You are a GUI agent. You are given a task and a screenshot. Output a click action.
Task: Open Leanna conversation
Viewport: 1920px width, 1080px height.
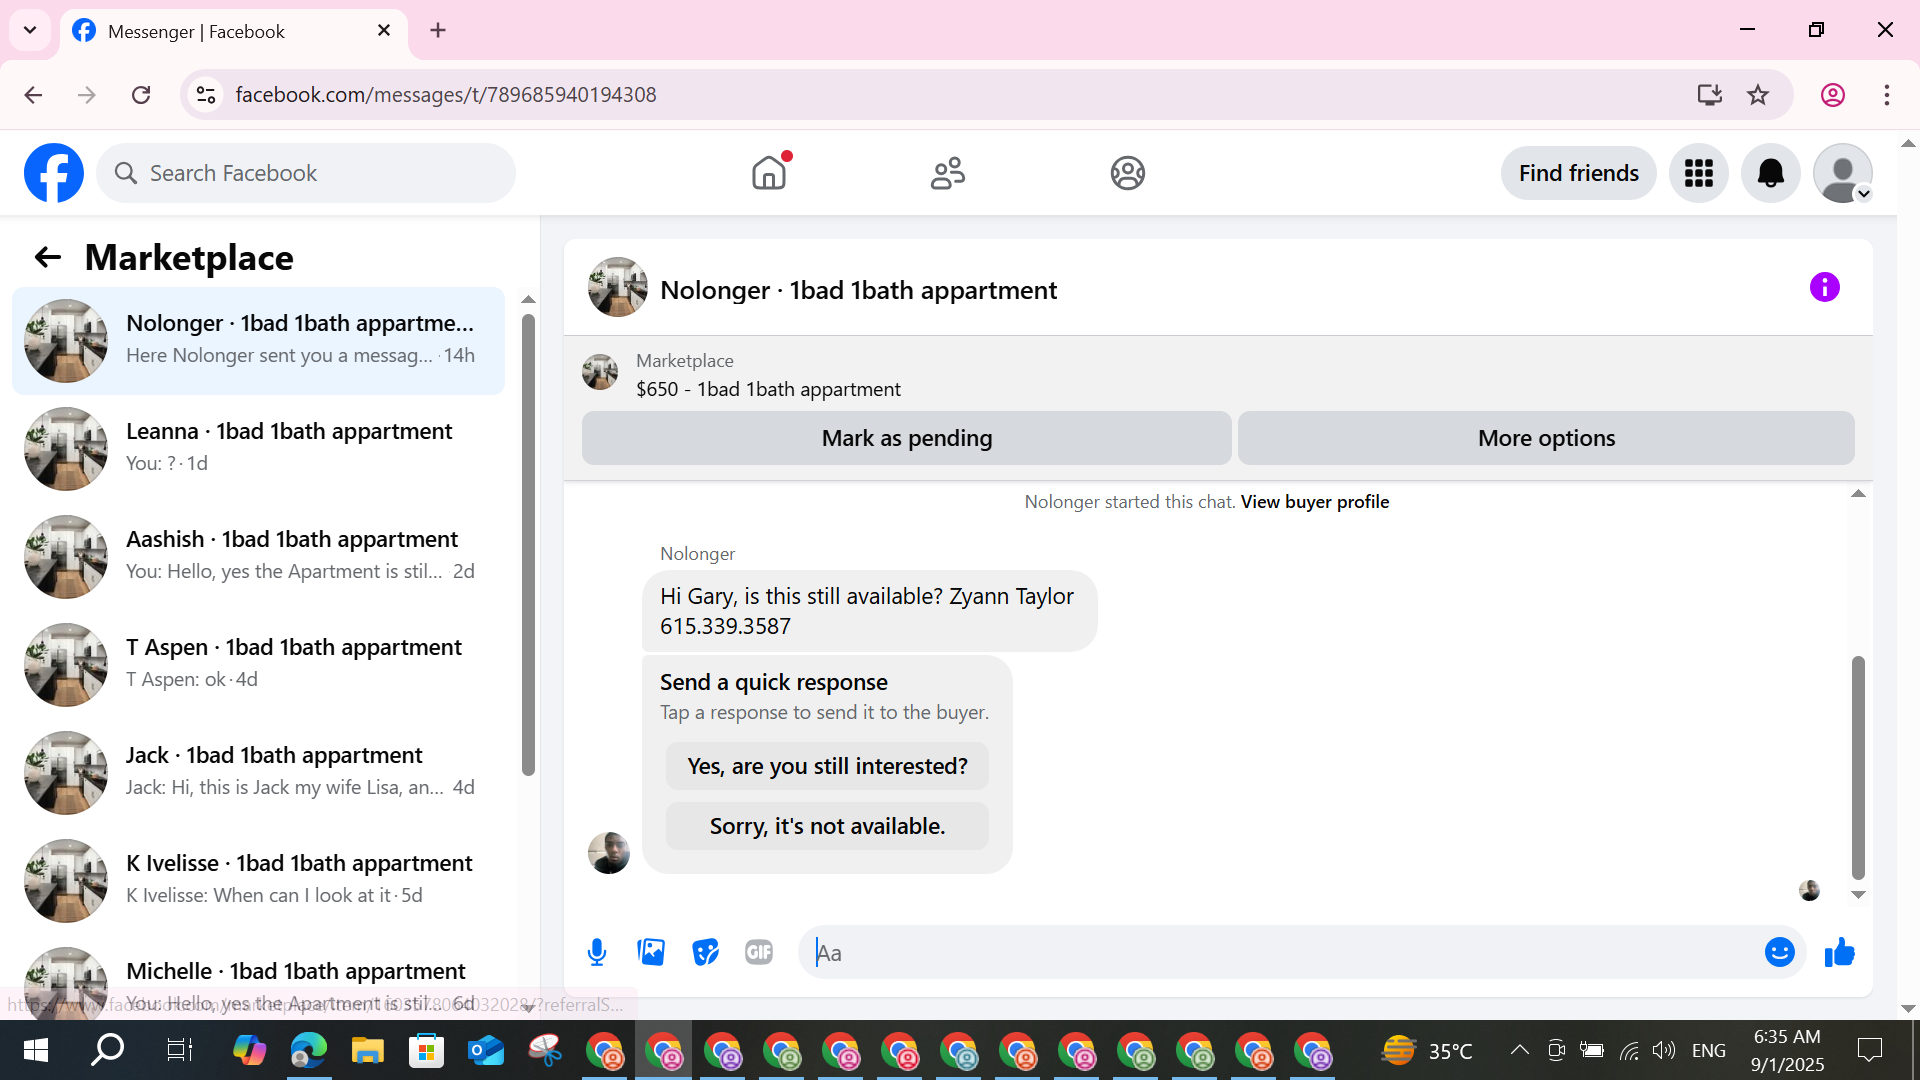258,449
